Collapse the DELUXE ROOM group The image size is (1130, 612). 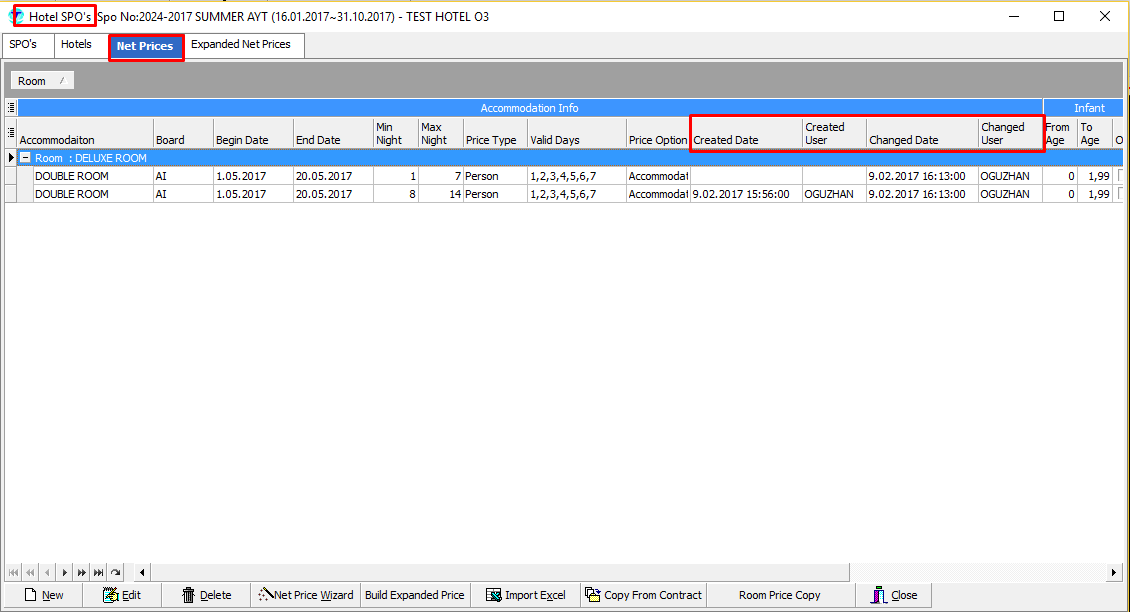point(26,158)
